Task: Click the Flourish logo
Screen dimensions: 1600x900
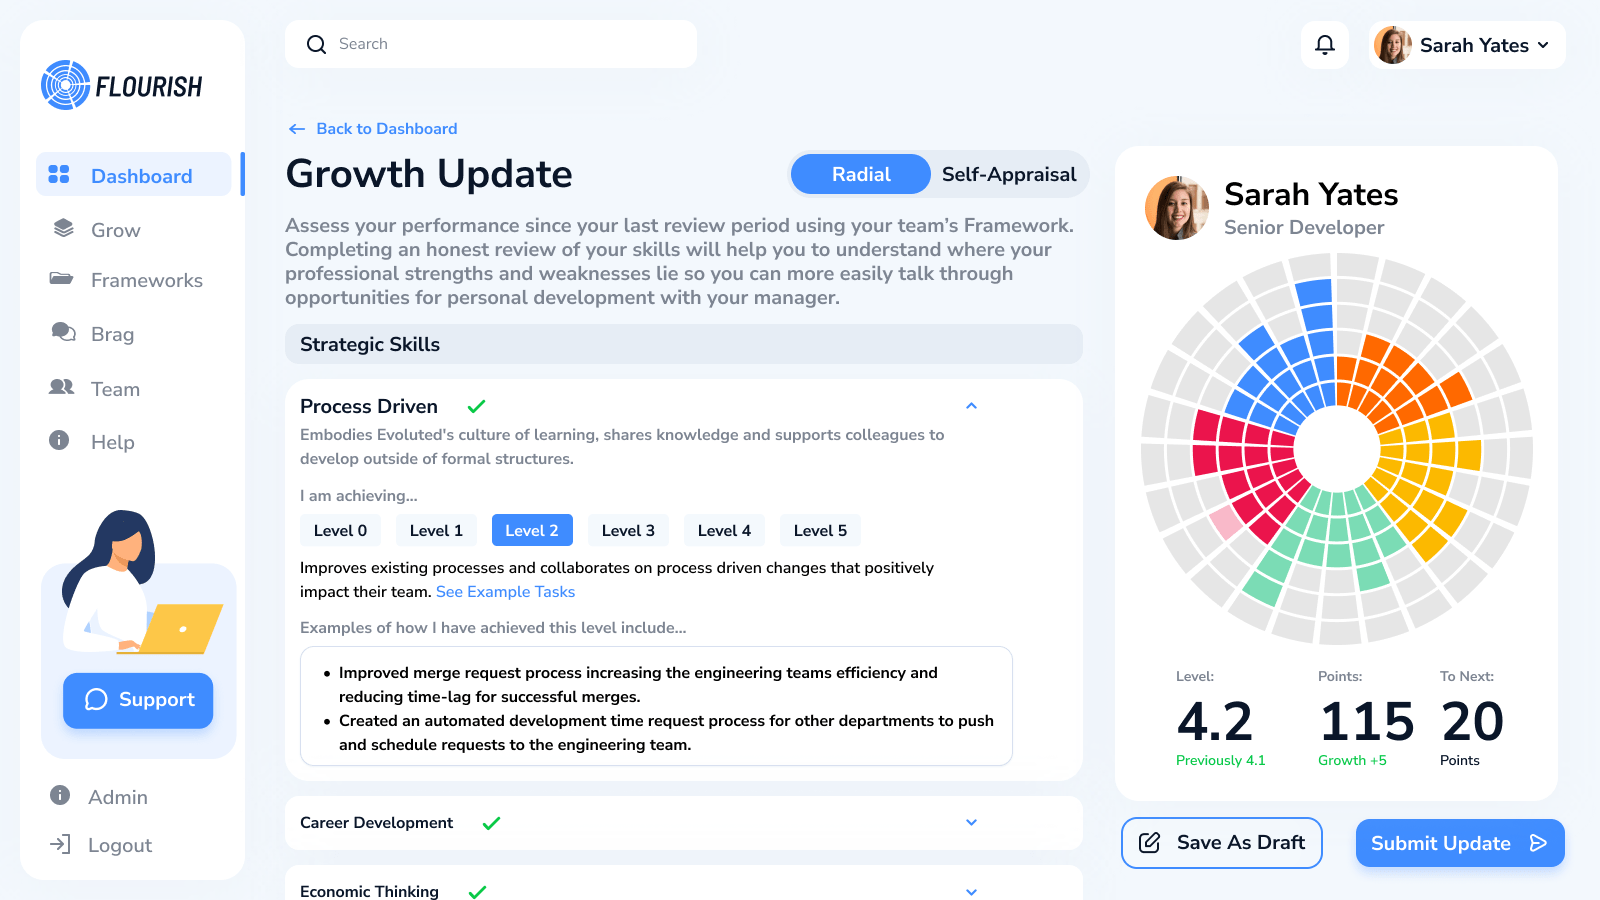Action: click(x=122, y=86)
